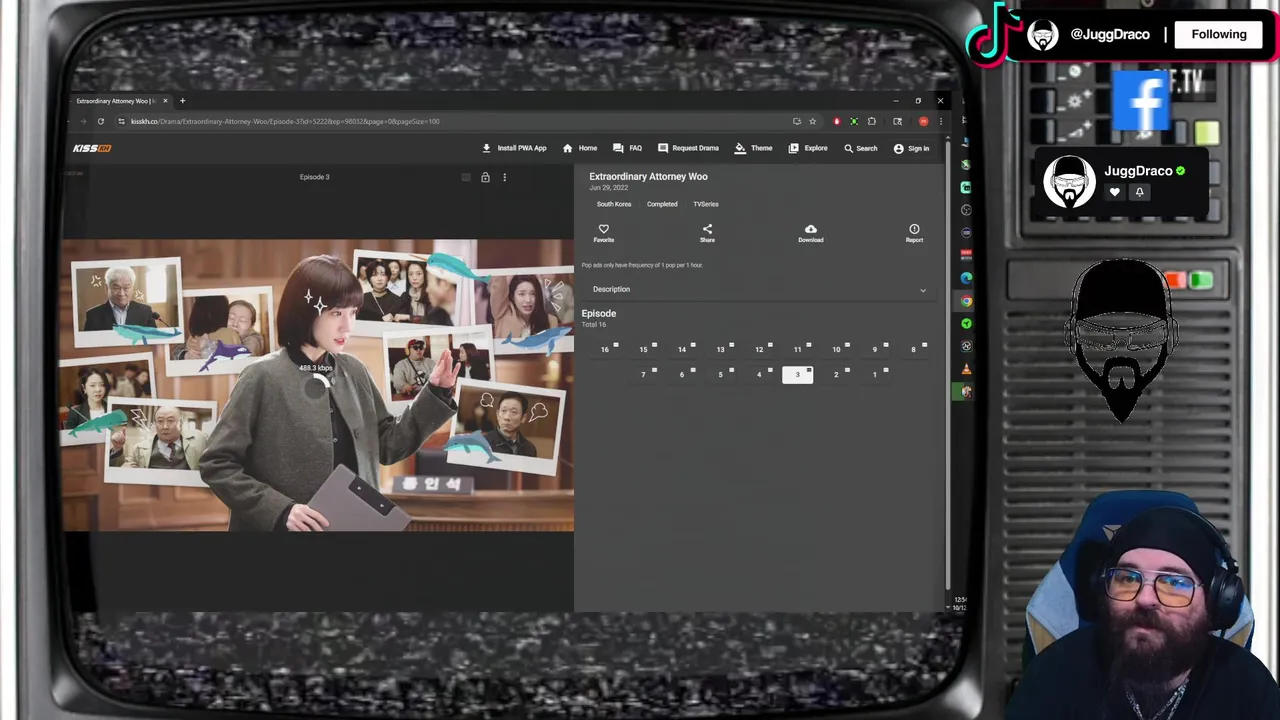Click the Chrome icon in the taskbar
1280x720 pixels.
pos(966,301)
